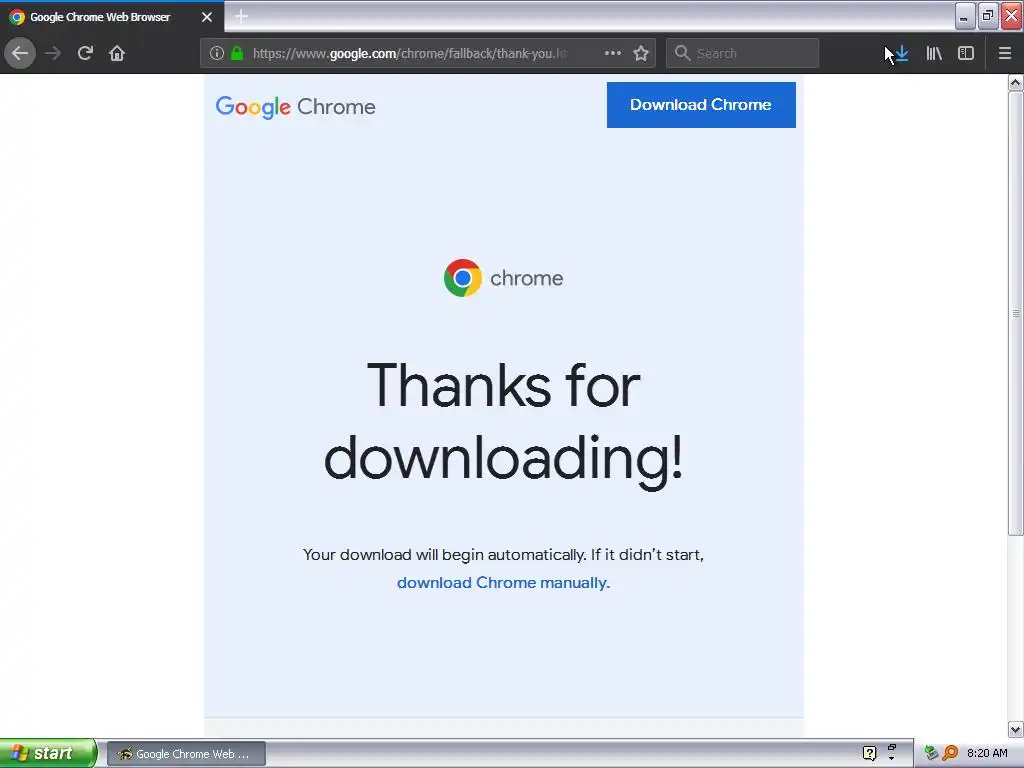
Task: Show site information icon in address bar
Action: pyautogui.click(x=217, y=54)
